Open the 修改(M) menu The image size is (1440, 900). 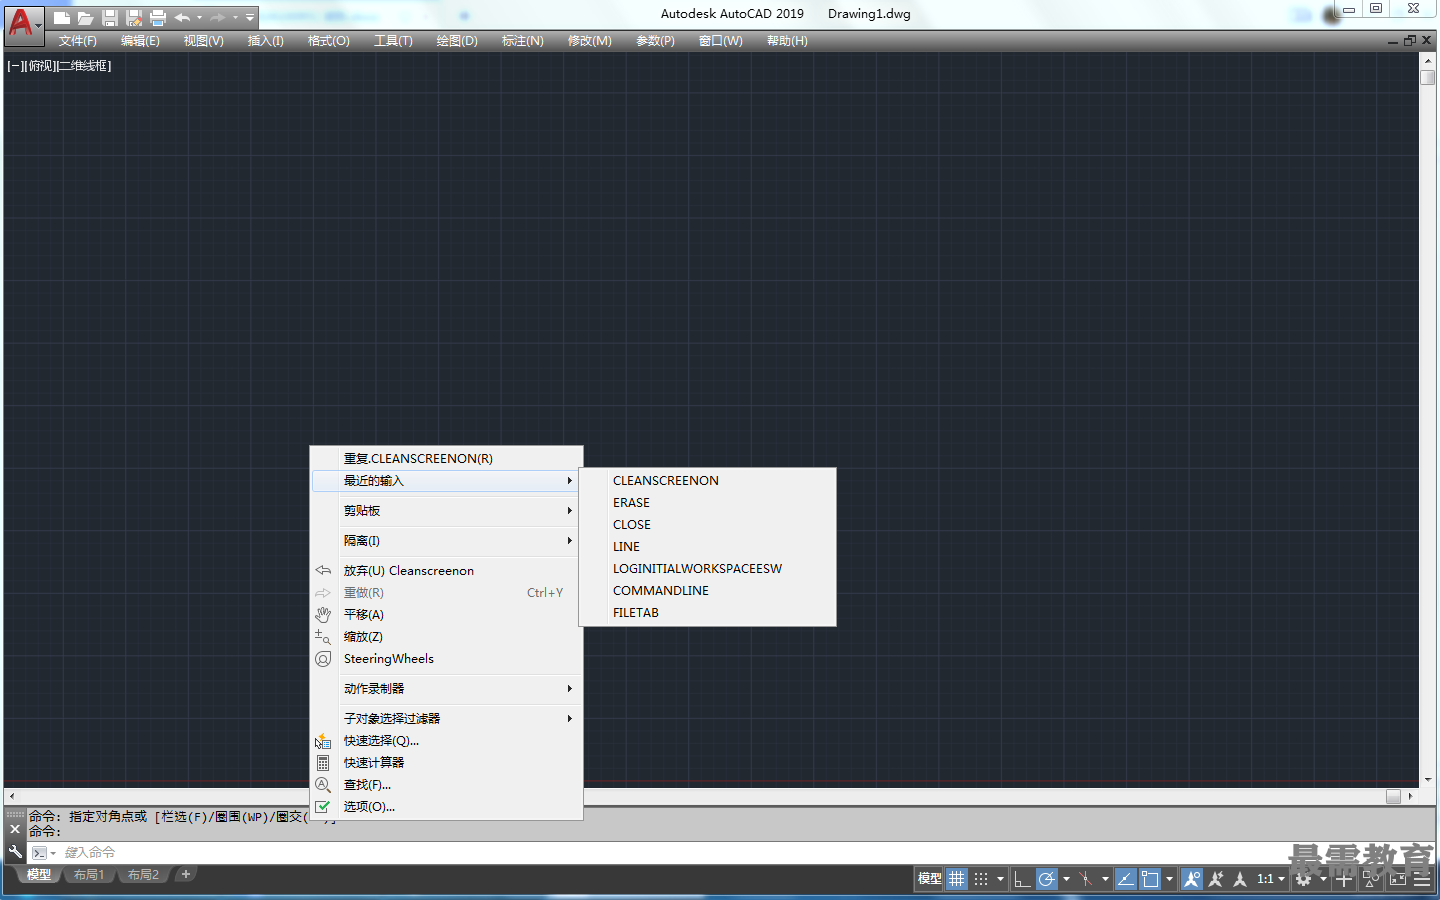[589, 41]
